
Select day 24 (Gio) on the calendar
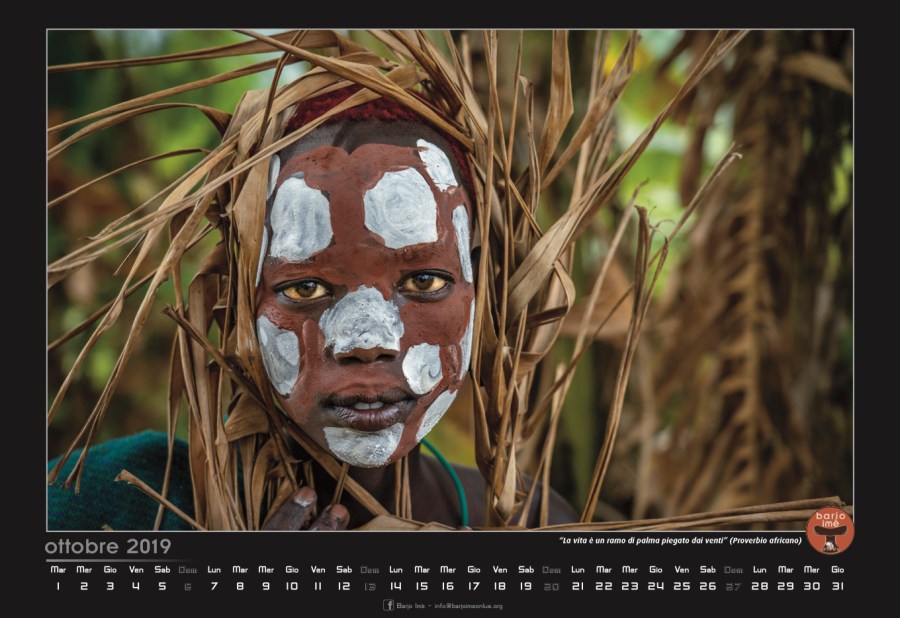pyautogui.click(x=655, y=586)
